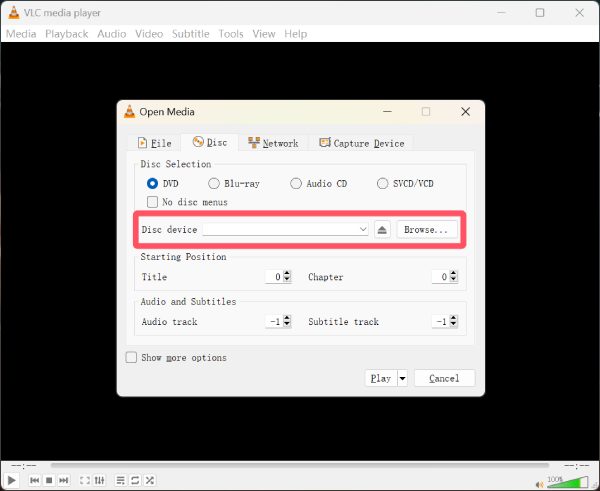Screen dimensions: 600x491
Task: Click the Browse... button
Action: point(427,230)
